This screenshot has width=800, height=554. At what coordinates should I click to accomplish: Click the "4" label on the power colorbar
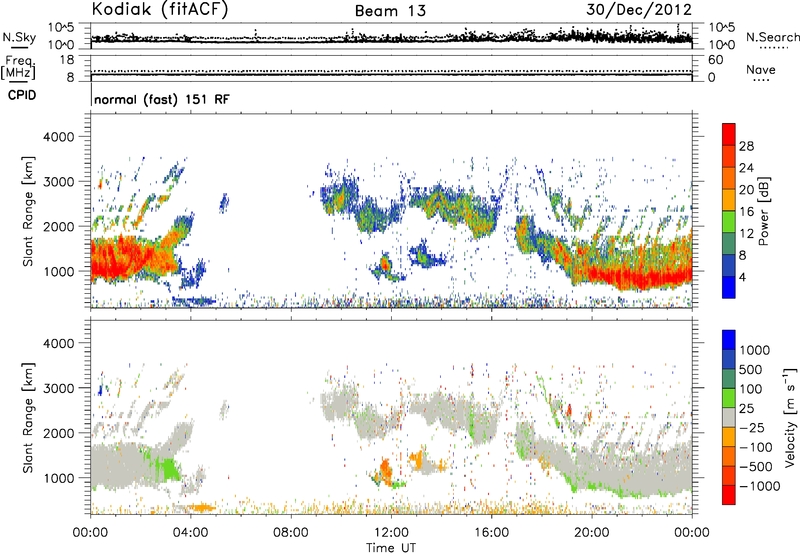tap(742, 278)
